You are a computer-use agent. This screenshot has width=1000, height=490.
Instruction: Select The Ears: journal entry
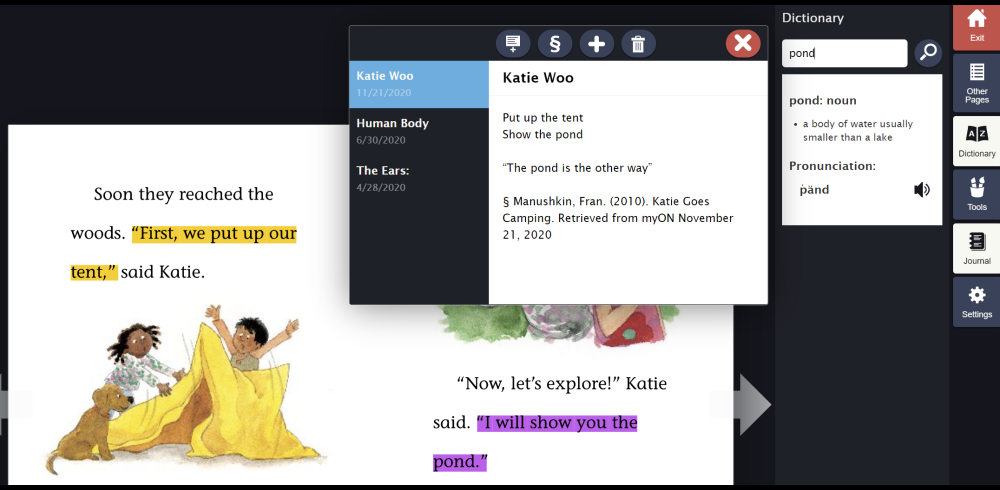click(x=419, y=179)
